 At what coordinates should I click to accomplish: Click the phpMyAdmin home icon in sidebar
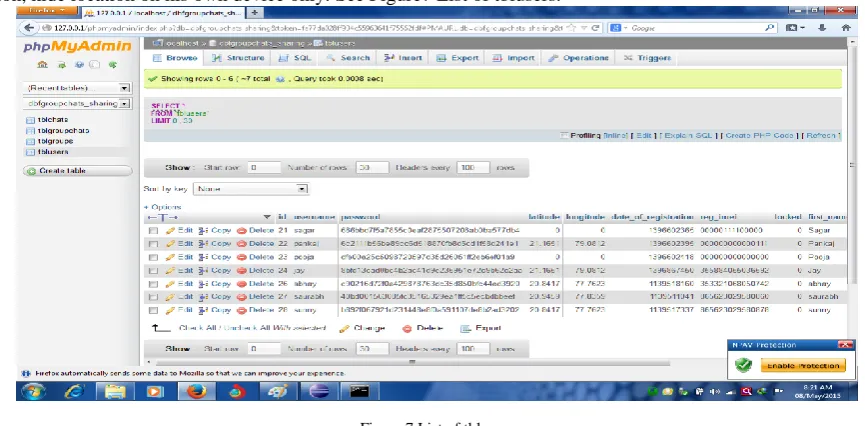coord(42,65)
